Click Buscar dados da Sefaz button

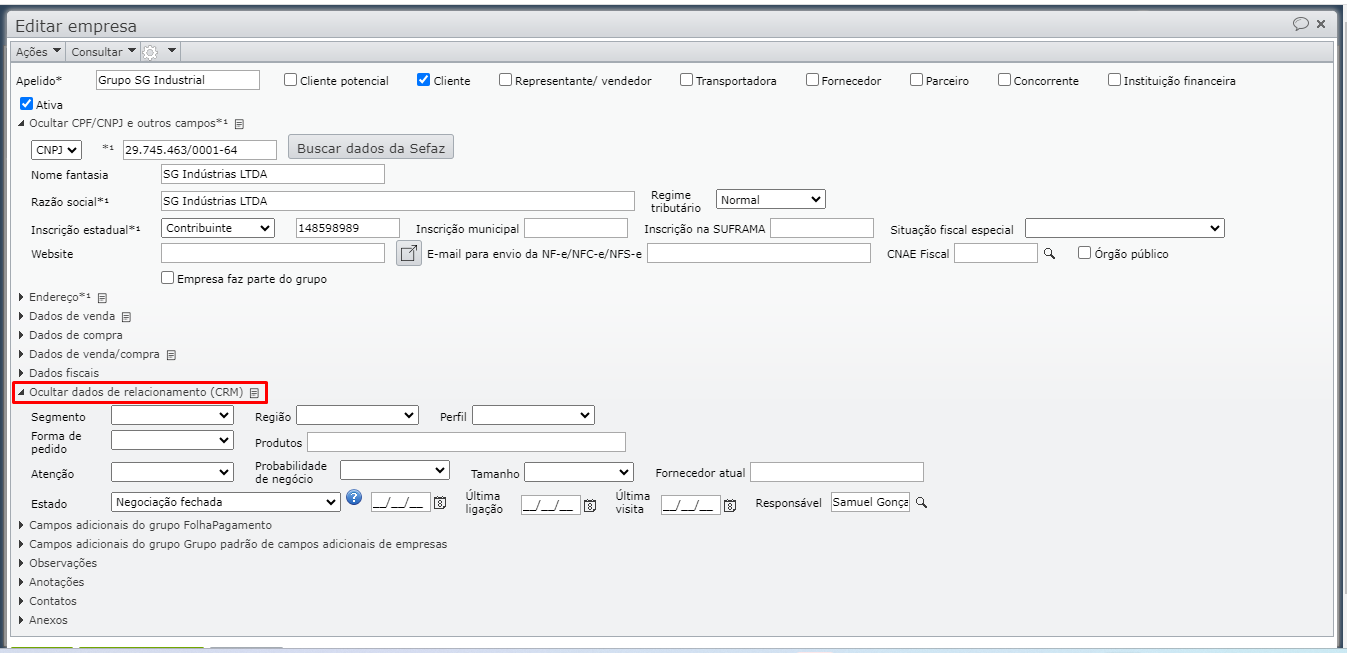(x=371, y=148)
